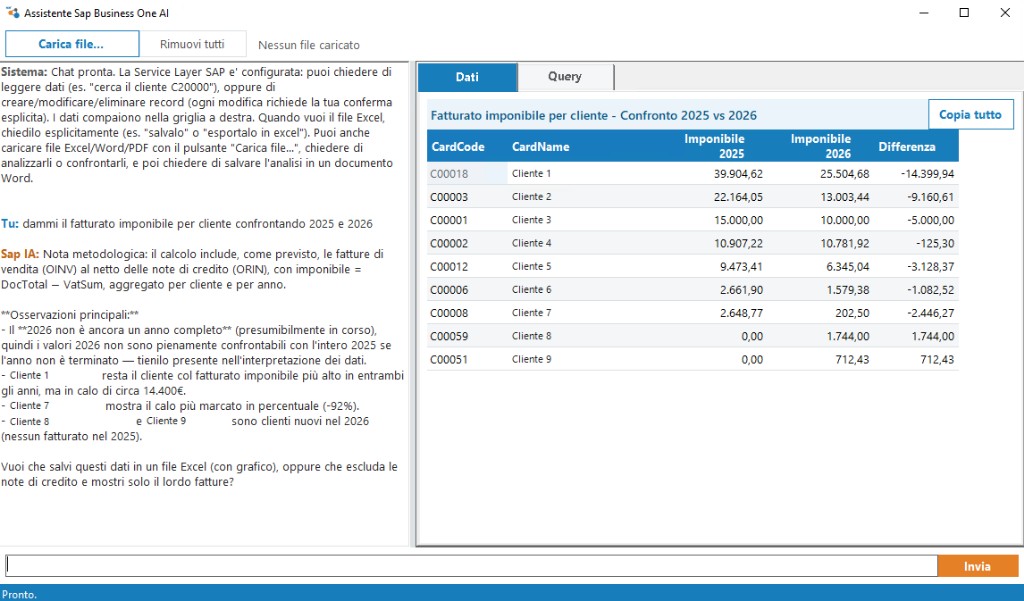Image resolution: width=1024 pixels, height=601 pixels.
Task: Click the -9.160,61 difference cell
Action: pos(916,197)
